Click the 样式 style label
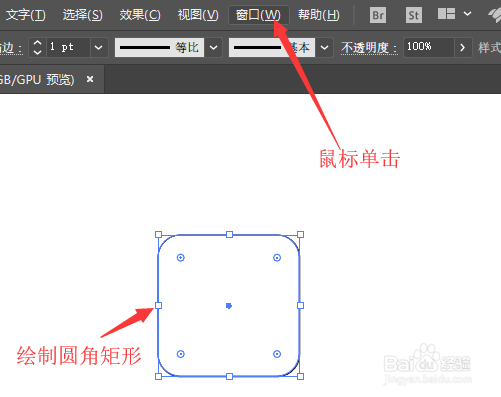Image resolution: width=501 pixels, height=397 pixels. point(490,48)
